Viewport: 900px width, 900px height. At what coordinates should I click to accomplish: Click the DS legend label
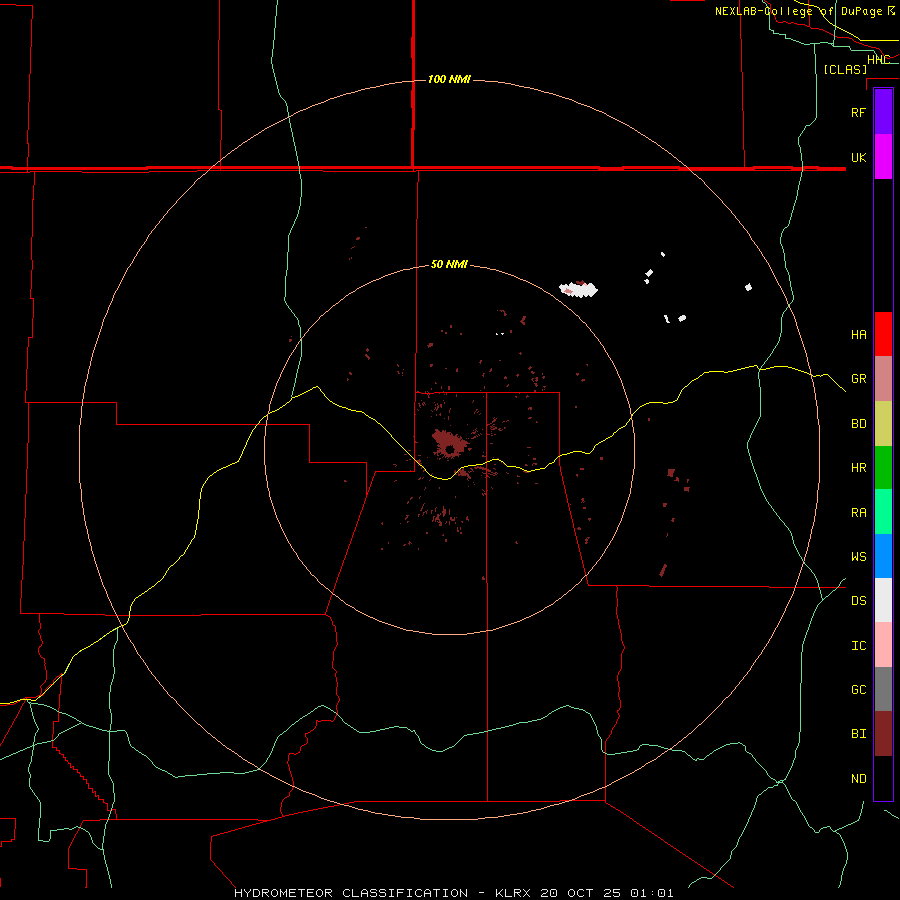858,601
